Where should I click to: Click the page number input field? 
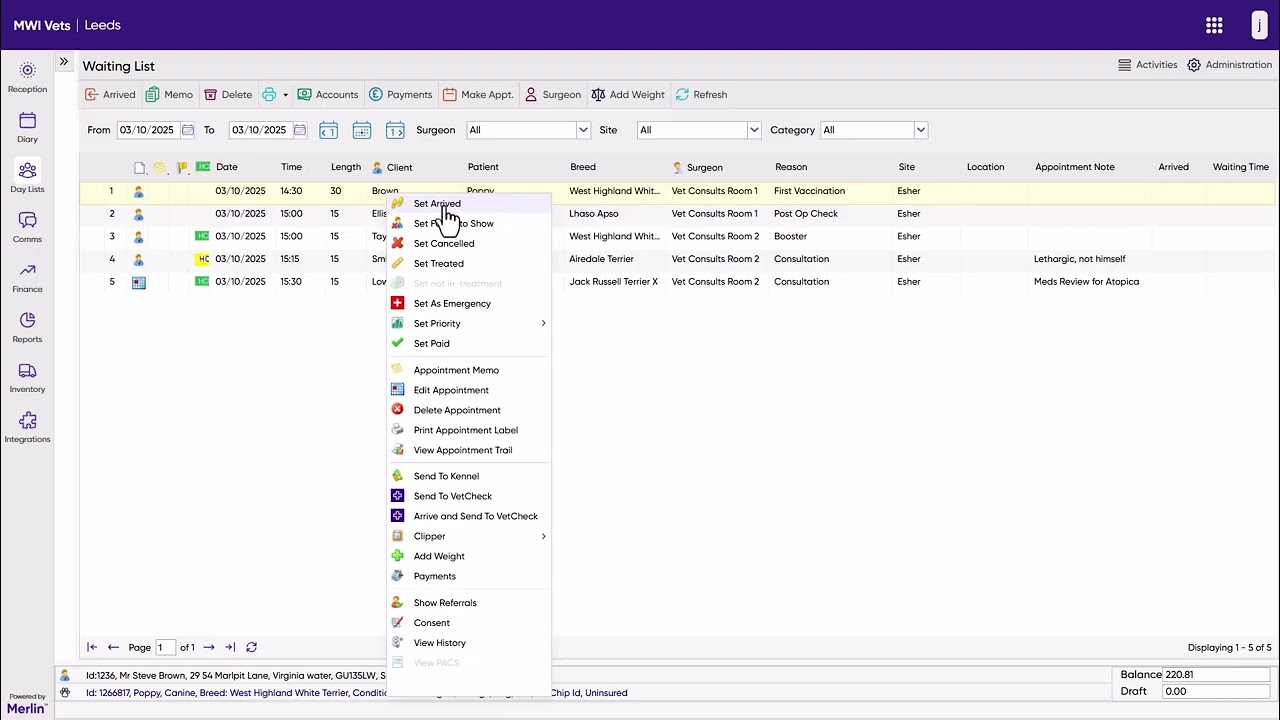click(x=165, y=647)
